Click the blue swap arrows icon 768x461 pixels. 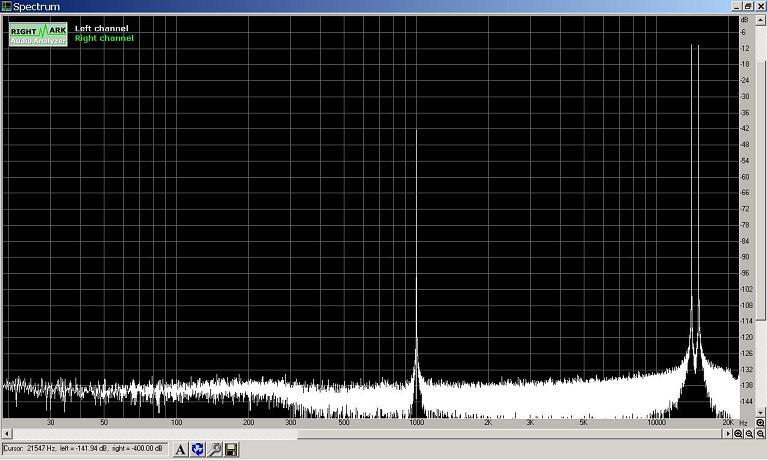click(197, 450)
